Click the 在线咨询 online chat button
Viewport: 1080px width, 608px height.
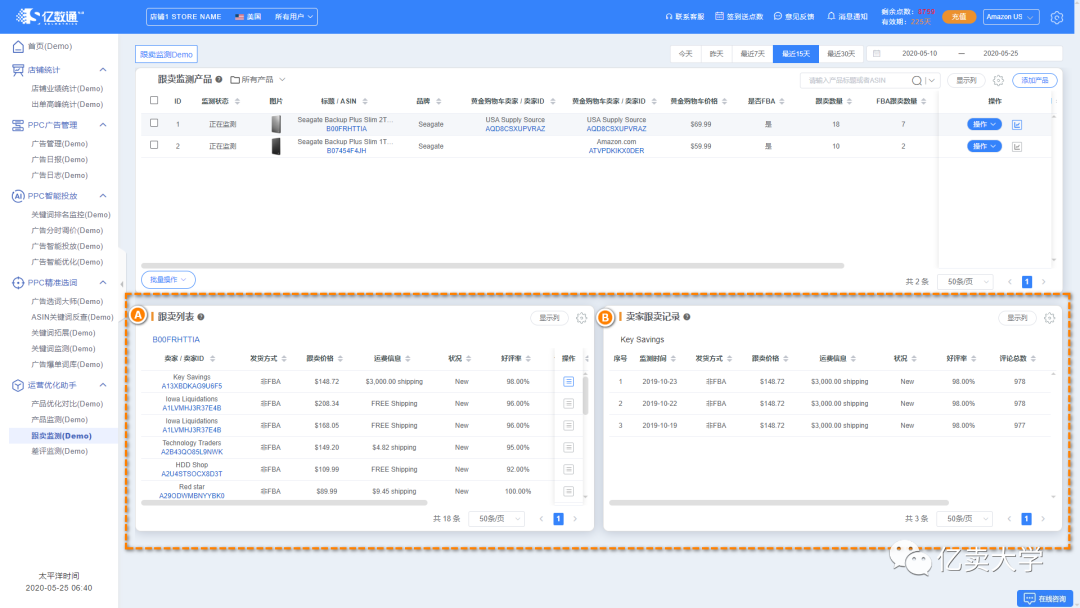pyautogui.click(x=1045, y=598)
